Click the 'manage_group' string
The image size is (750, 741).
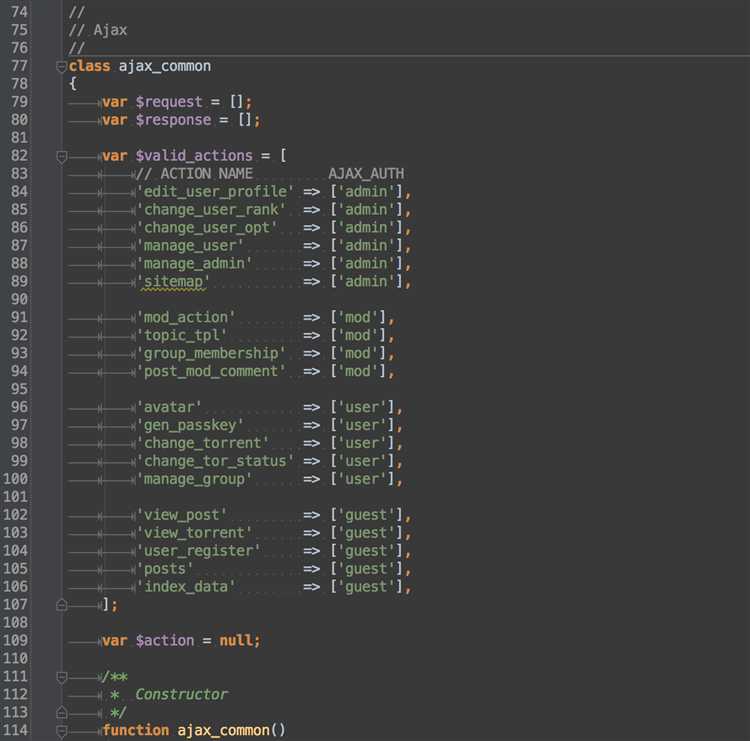tap(194, 479)
